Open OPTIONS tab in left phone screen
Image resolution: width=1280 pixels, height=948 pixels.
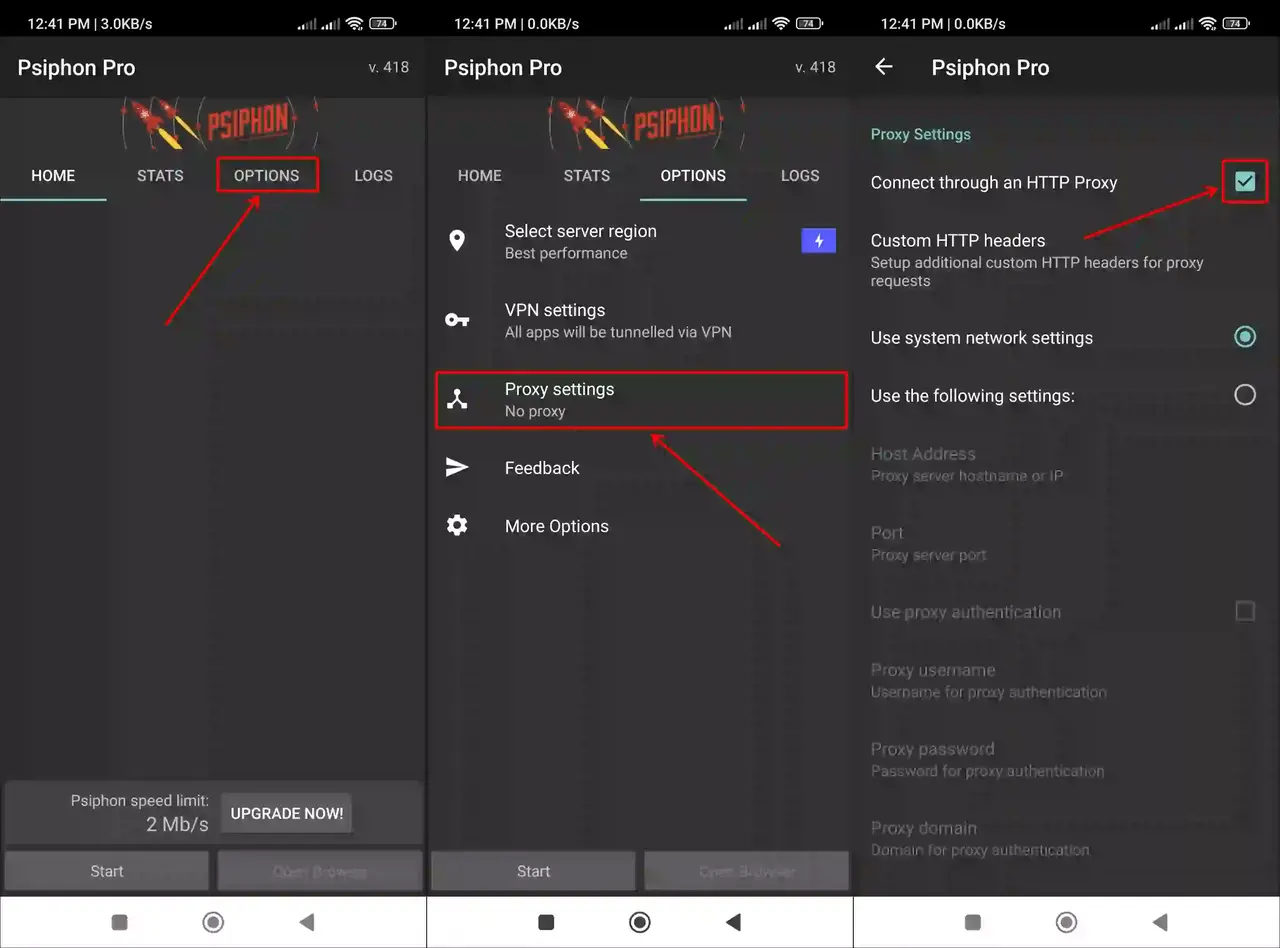(267, 175)
